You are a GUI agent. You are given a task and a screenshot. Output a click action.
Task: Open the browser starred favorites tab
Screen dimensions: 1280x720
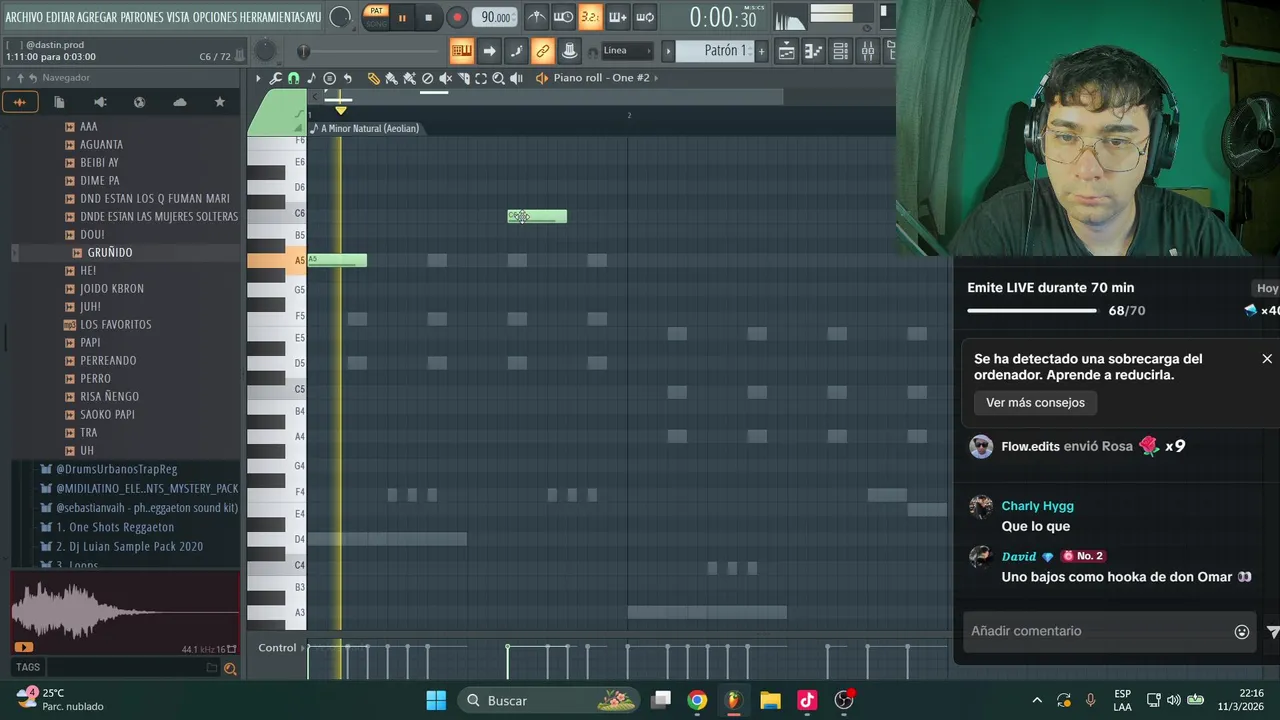point(219,102)
